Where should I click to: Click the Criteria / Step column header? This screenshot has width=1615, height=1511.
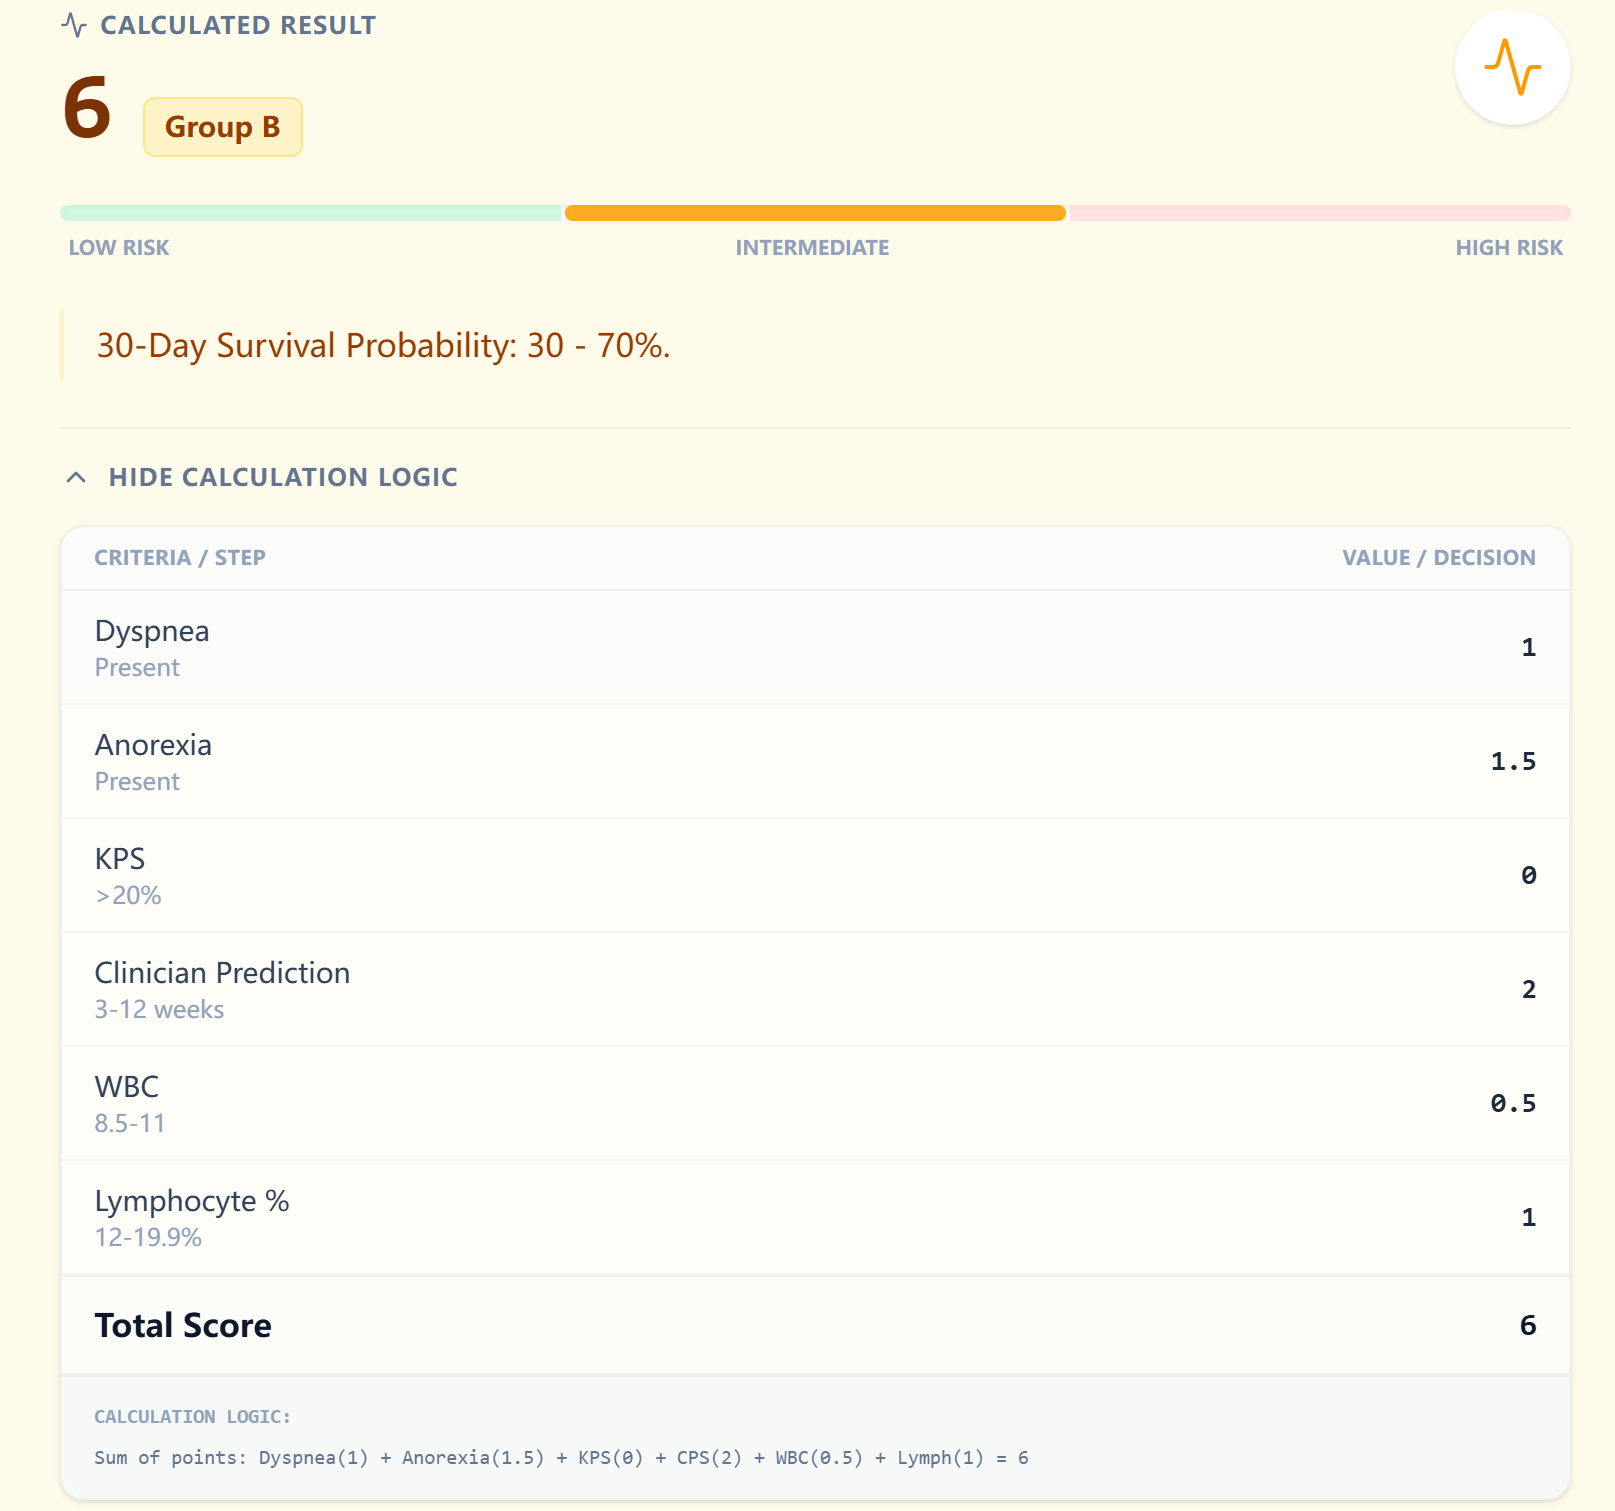click(x=180, y=558)
